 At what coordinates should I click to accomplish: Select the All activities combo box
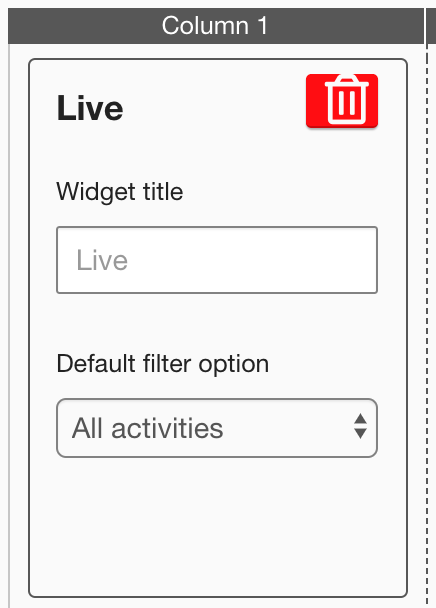click(x=217, y=428)
